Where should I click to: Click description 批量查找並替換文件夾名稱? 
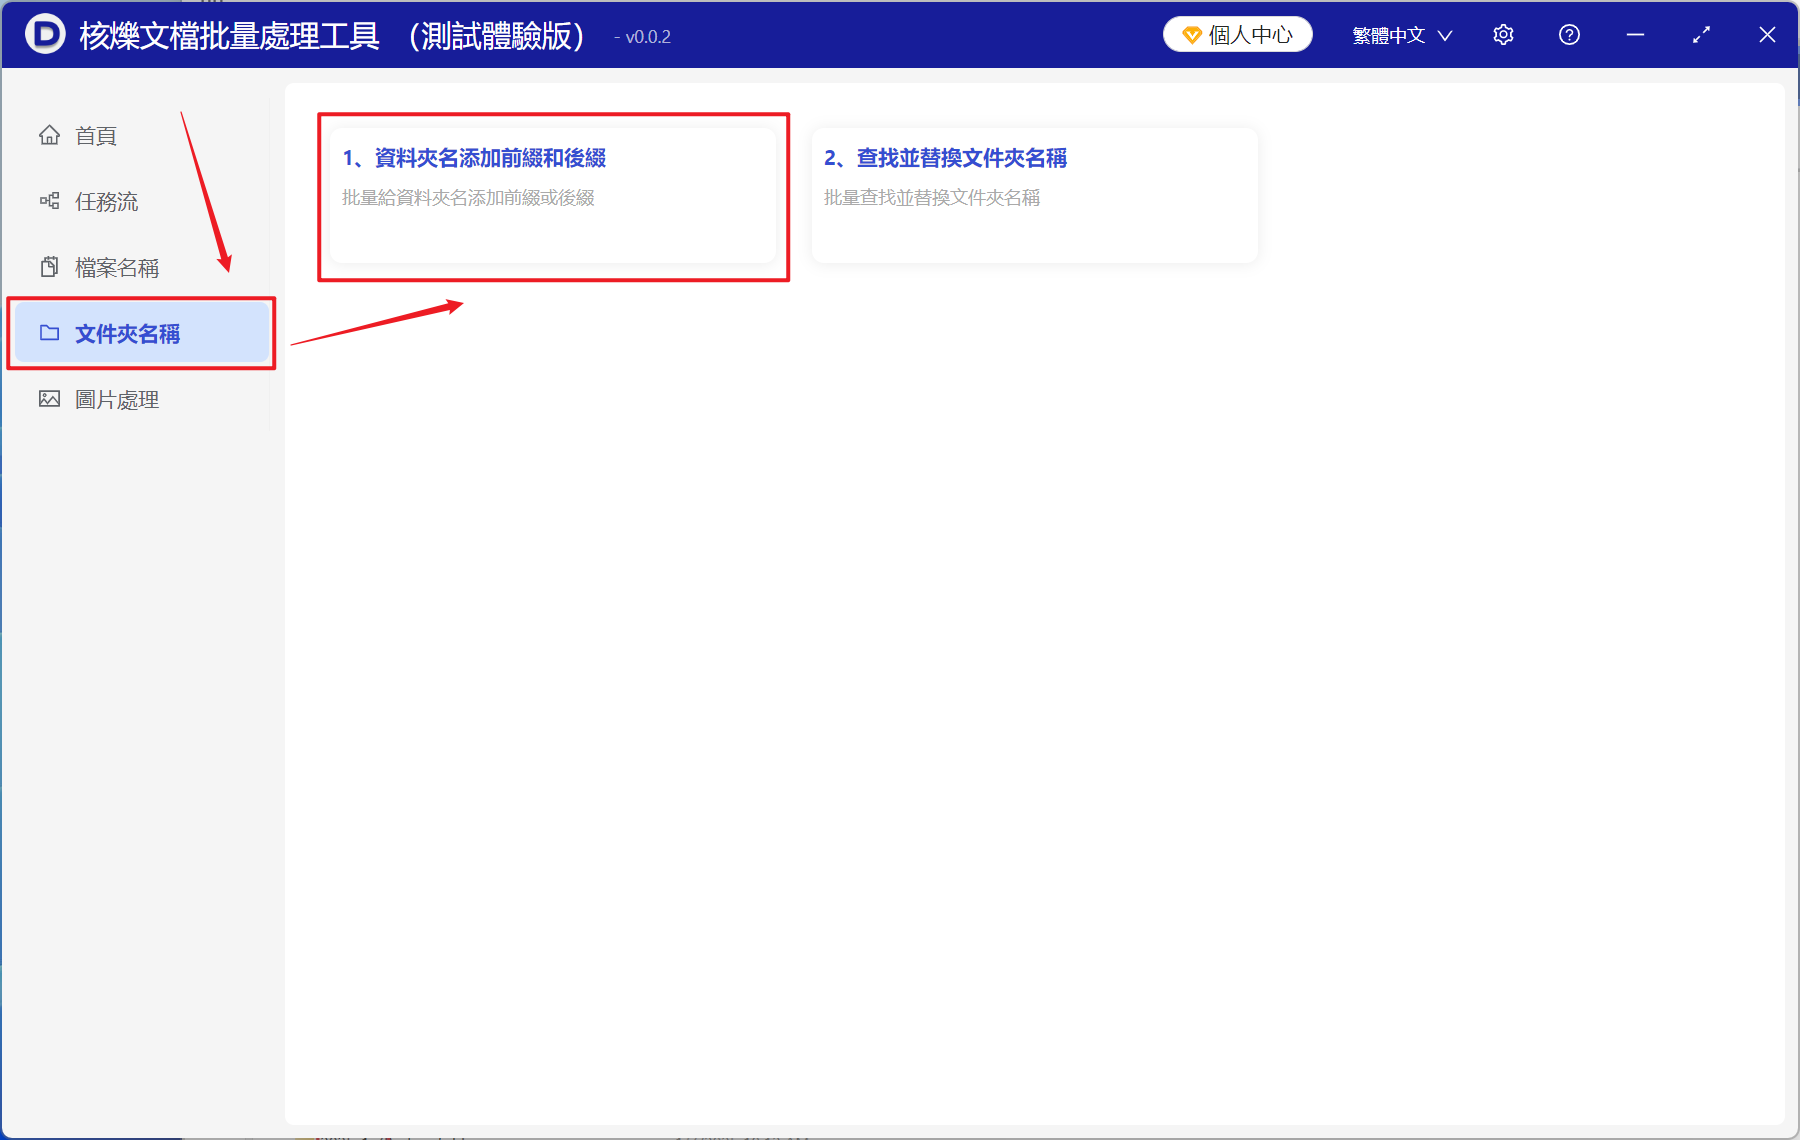(x=932, y=198)
